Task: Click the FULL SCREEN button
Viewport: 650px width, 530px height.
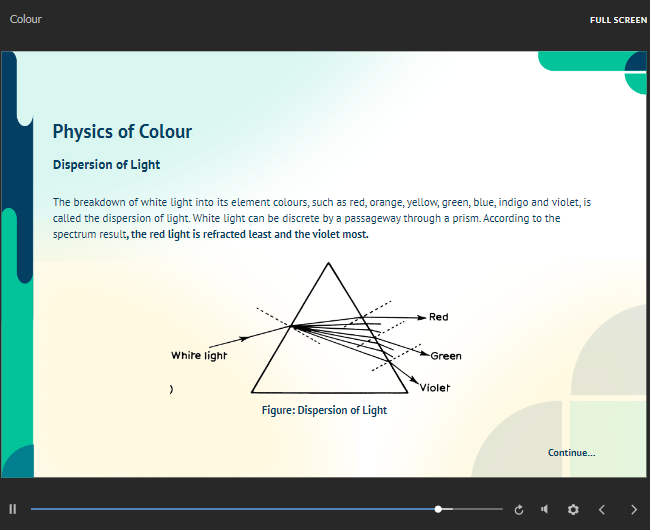Action: tap(618, 20)
